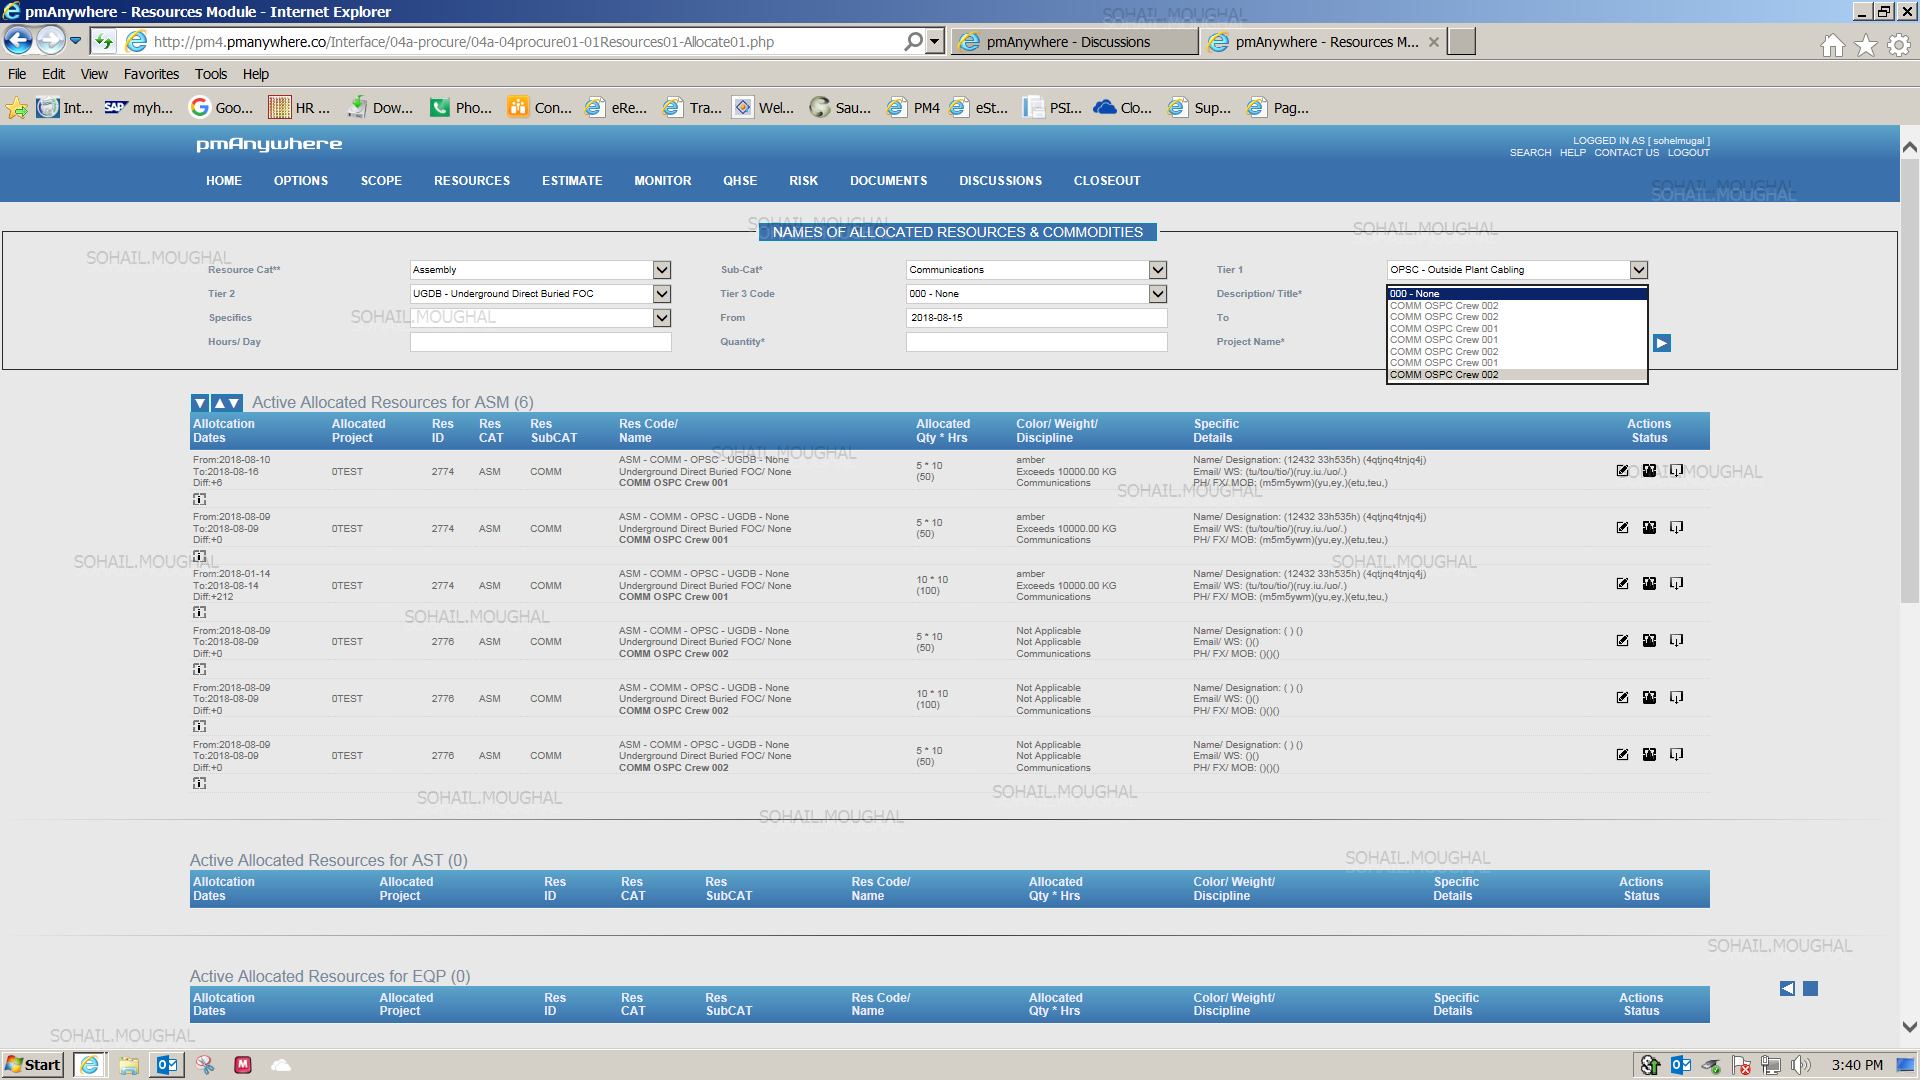Click the Hours/ Day input field
The width and height of the screenshot is (1920, 1080).
coord(540,342)
